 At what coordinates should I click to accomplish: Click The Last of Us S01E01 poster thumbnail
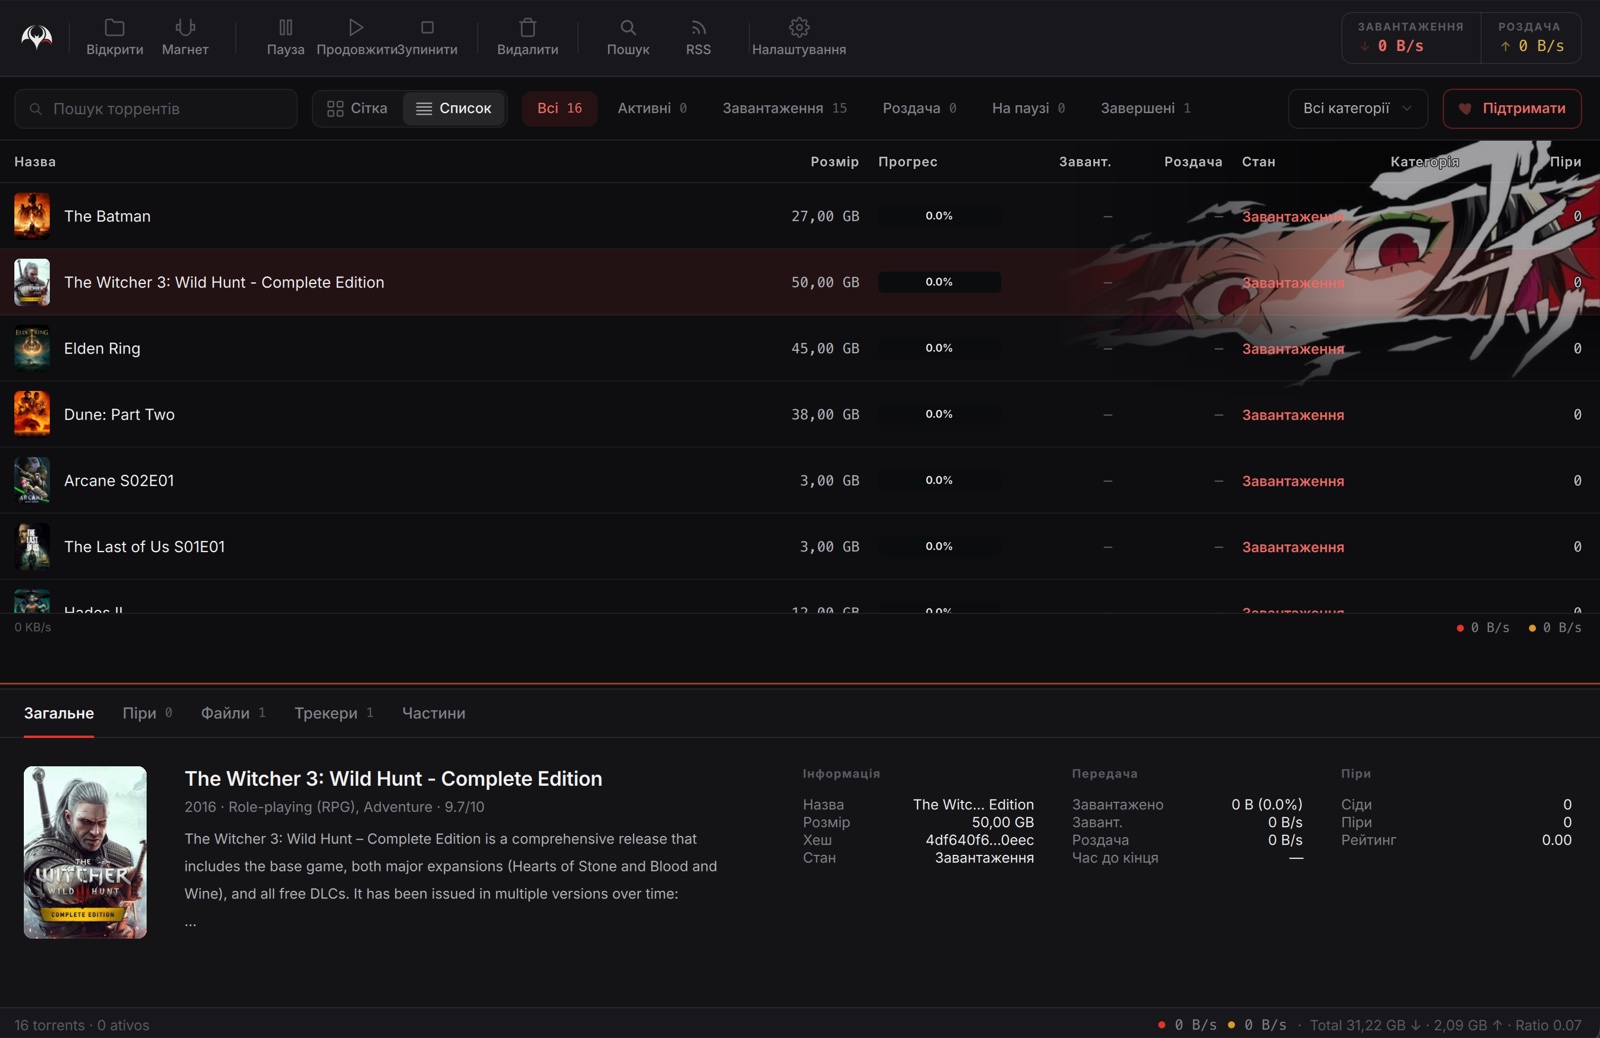pos(32,546)
